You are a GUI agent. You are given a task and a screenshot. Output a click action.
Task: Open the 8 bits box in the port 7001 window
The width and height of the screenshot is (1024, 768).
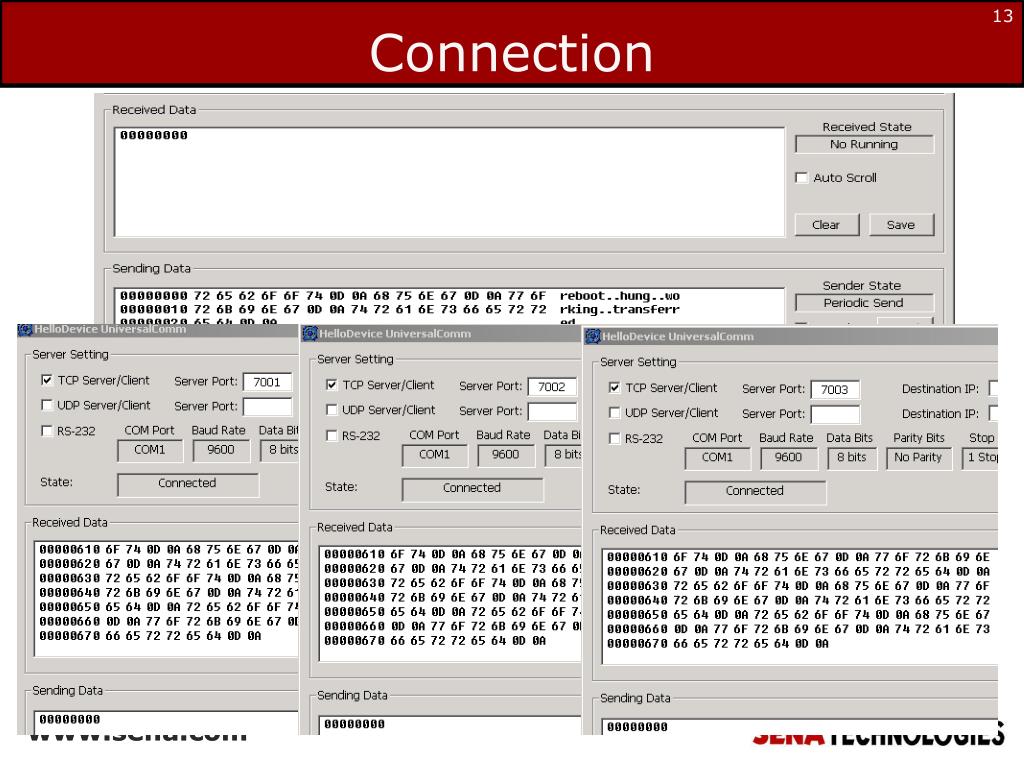point(280,450)
